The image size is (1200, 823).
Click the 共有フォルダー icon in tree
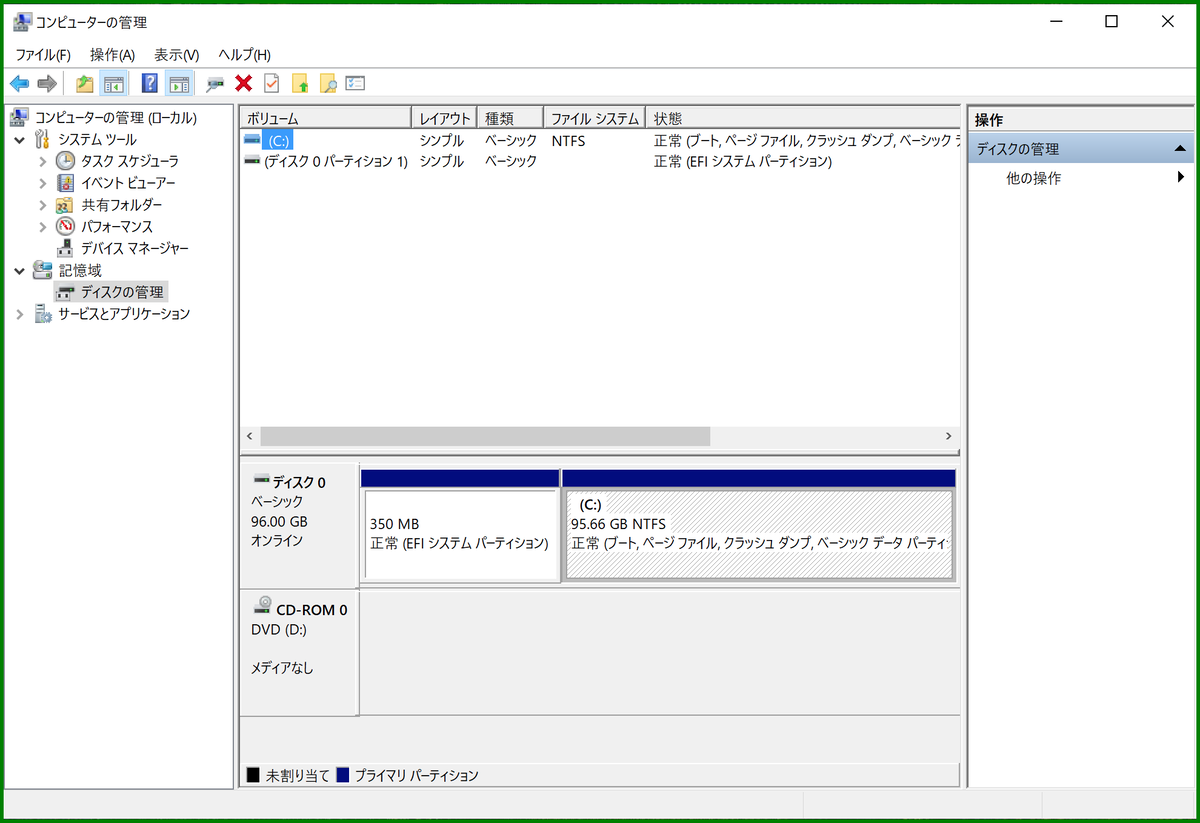pos(65,205)
